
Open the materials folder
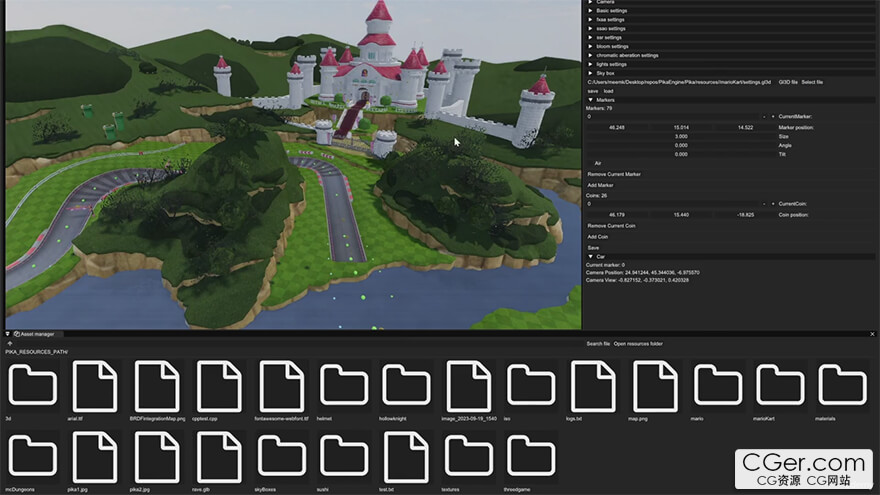pyautogui.click(x=842, y=386)
